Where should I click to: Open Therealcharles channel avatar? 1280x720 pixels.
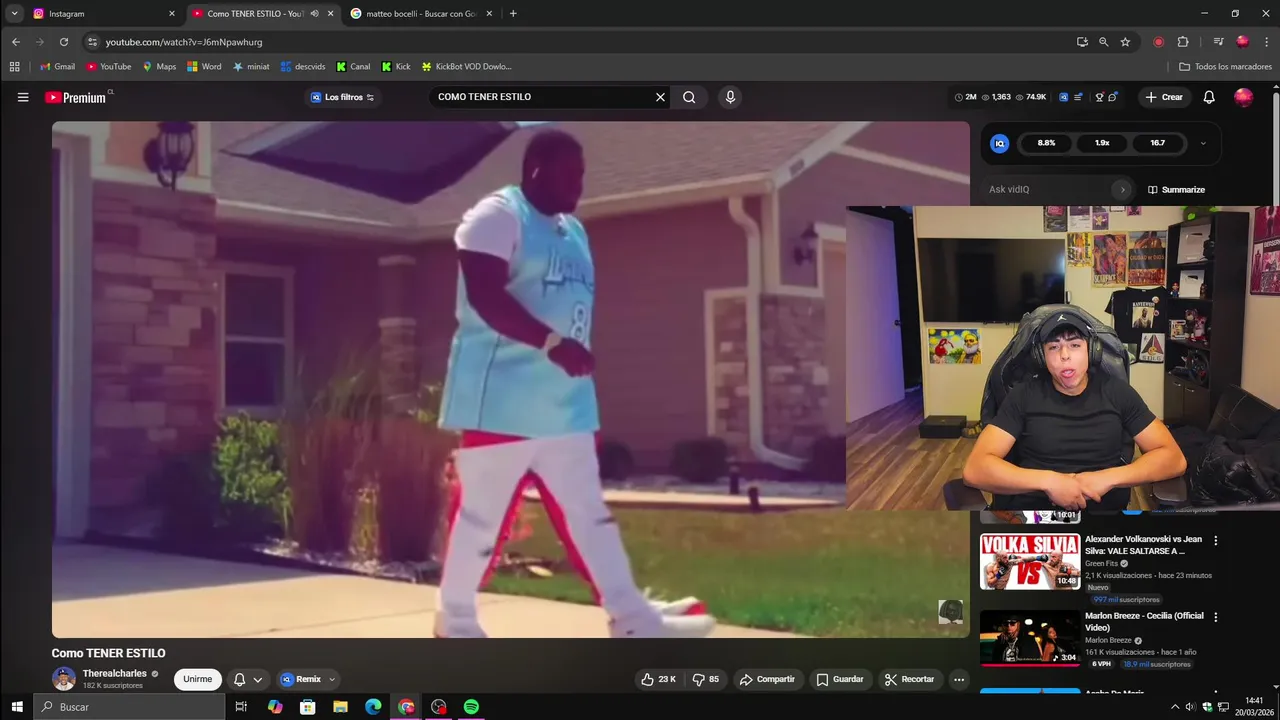pos(64,679)
